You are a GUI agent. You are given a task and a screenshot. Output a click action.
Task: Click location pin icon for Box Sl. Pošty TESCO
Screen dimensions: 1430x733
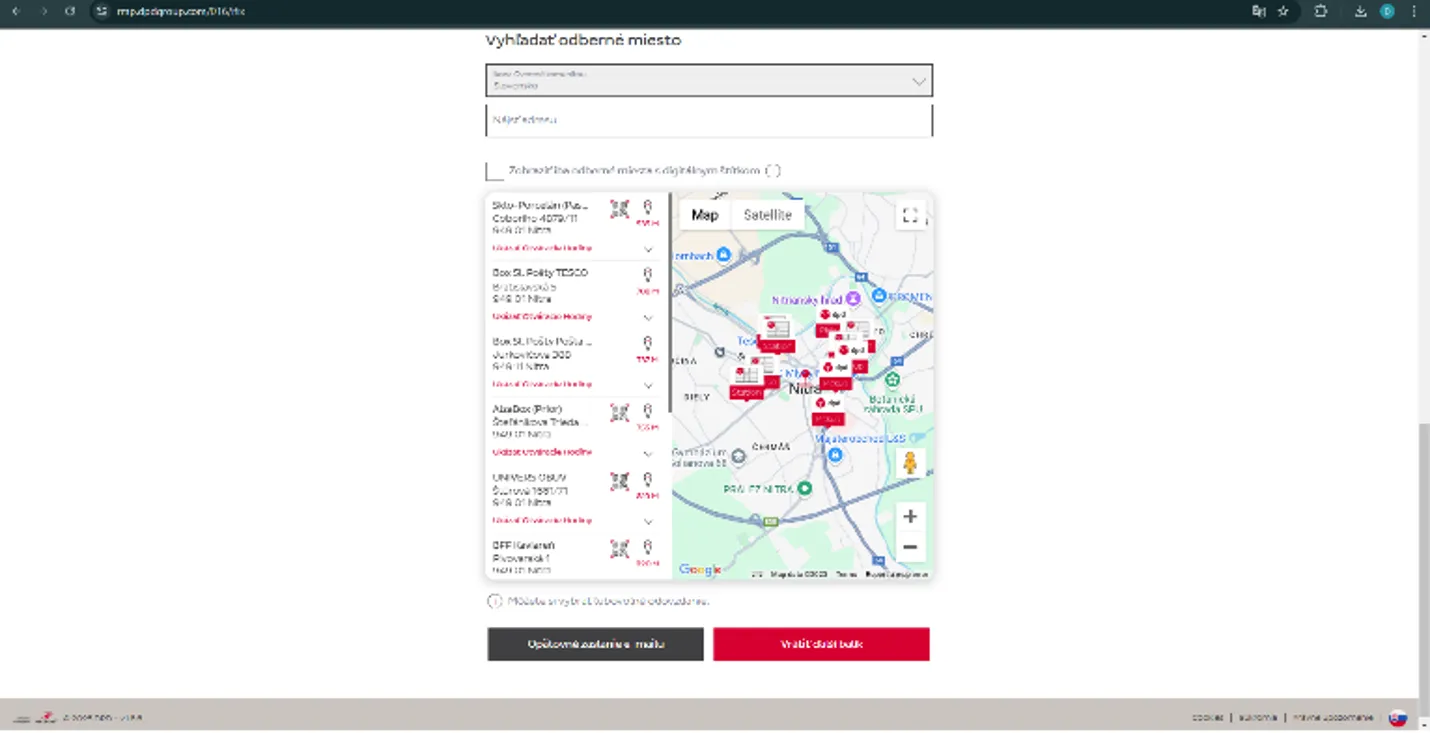tap(647, 275)
